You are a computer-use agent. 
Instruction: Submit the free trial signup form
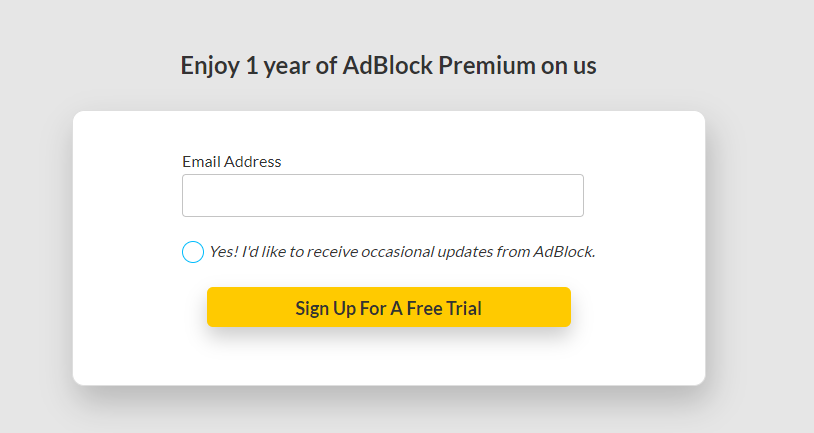(388, 308)
